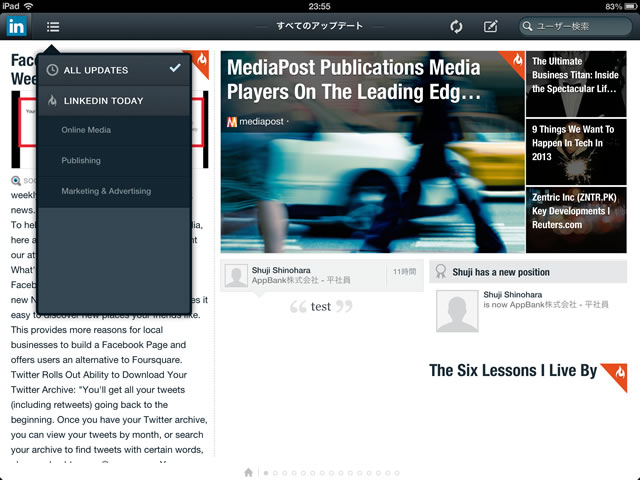The image size is (640, 480).
Task: Open The Ultimate Business Titan article
Action: (x=576, y=84)
